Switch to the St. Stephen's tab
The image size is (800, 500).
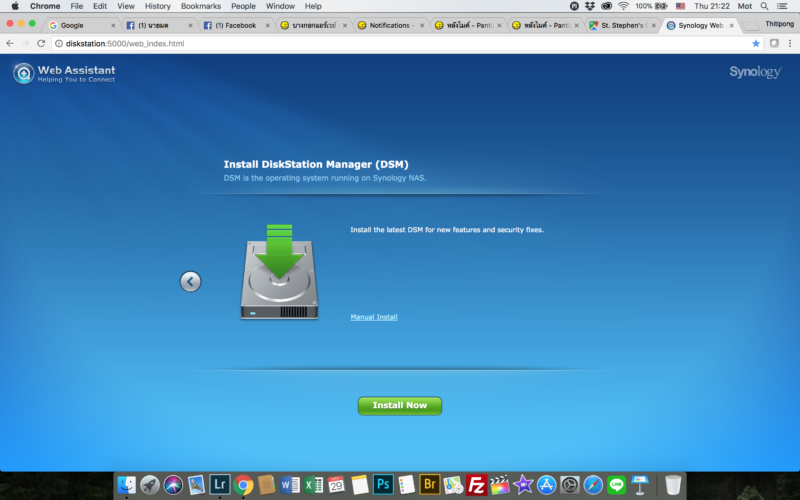(621, 25)
